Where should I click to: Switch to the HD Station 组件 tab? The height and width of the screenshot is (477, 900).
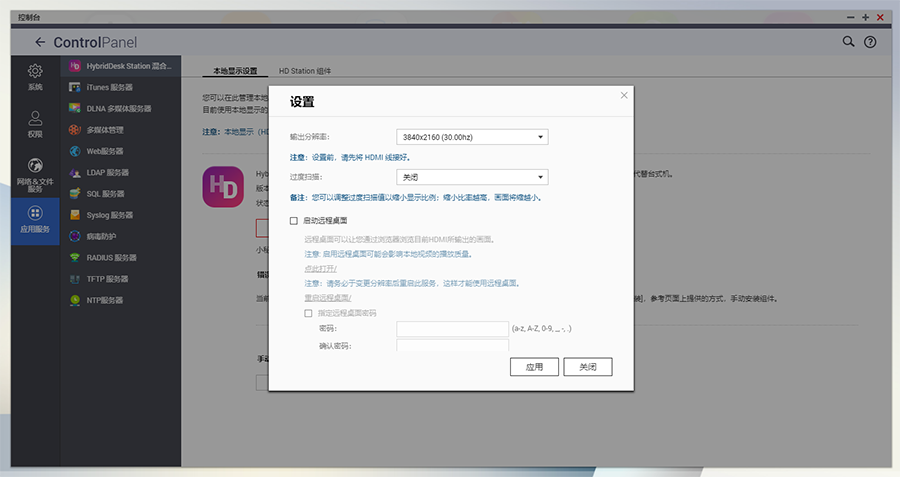pos(305,71)
